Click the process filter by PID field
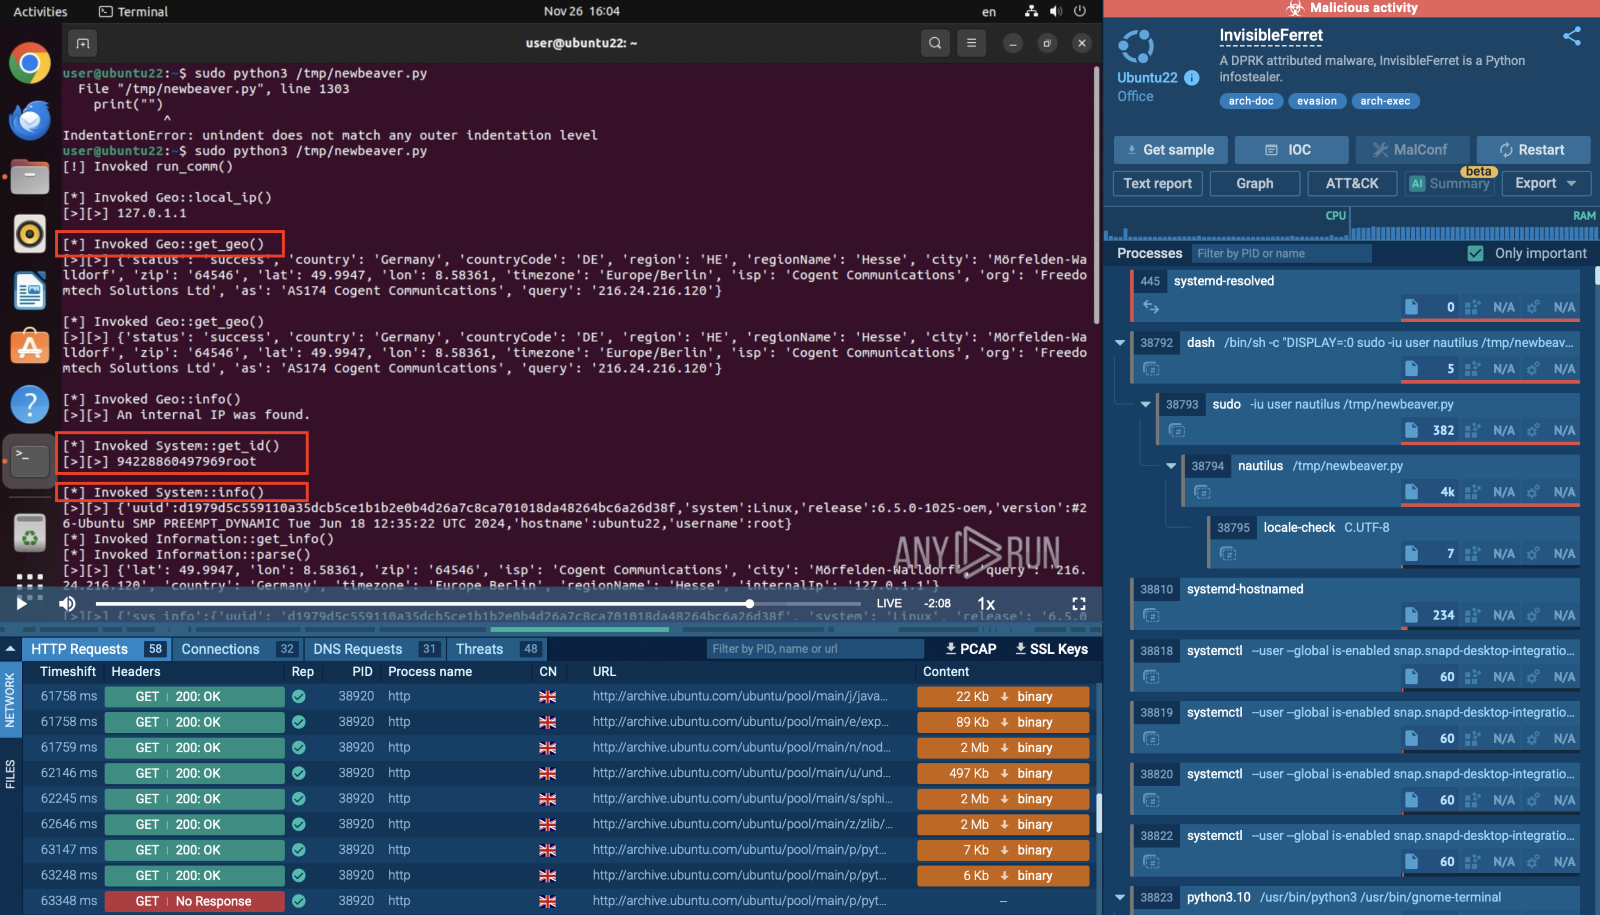Image resolution: width=1600 pixels, height=915 pixels. (x=1280, y=254)
